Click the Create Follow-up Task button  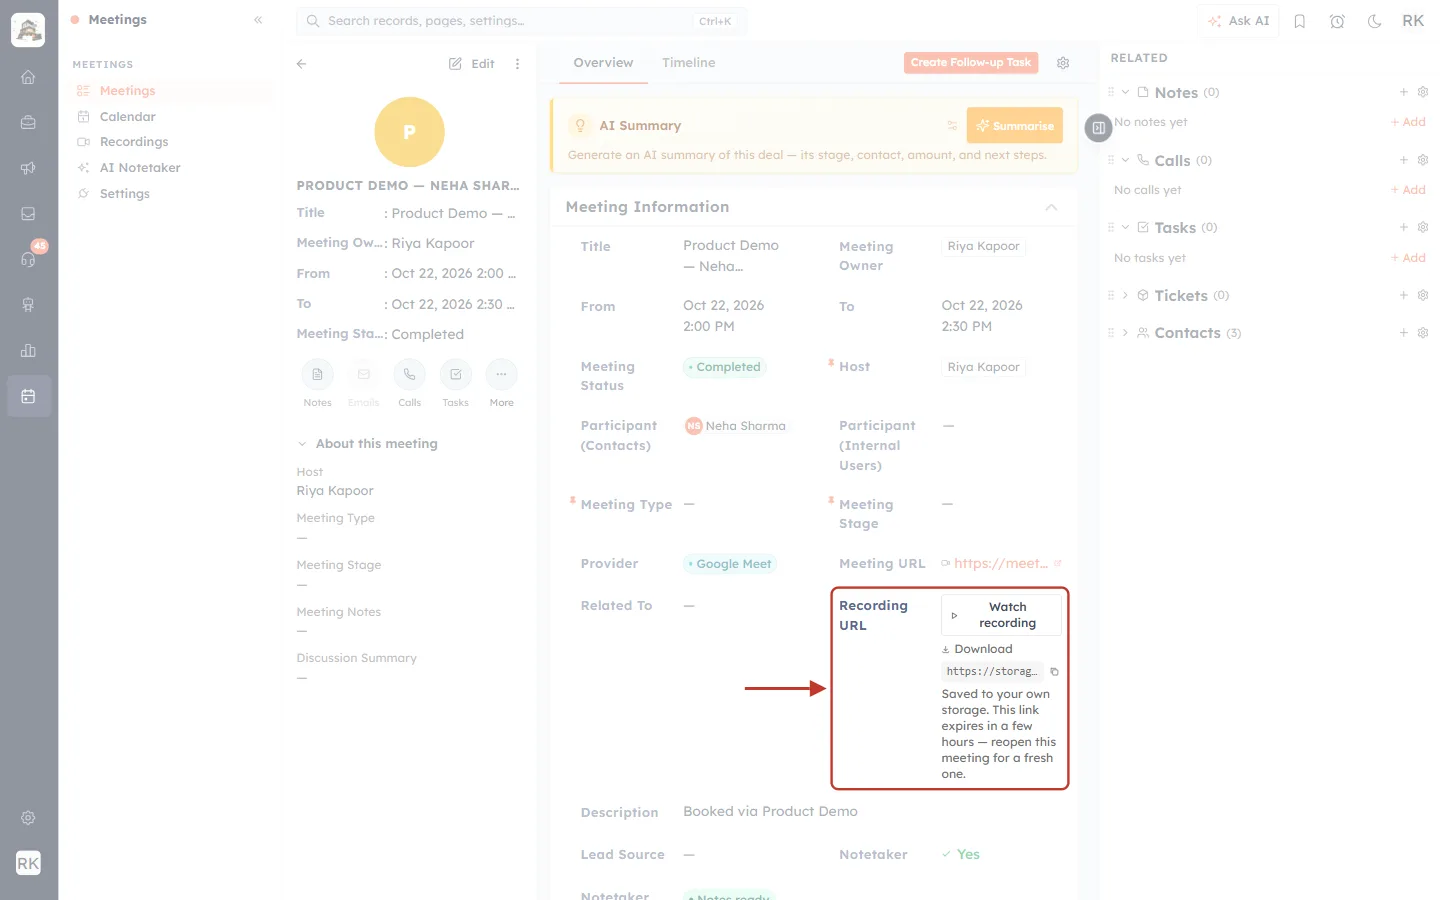click(971, 63)
